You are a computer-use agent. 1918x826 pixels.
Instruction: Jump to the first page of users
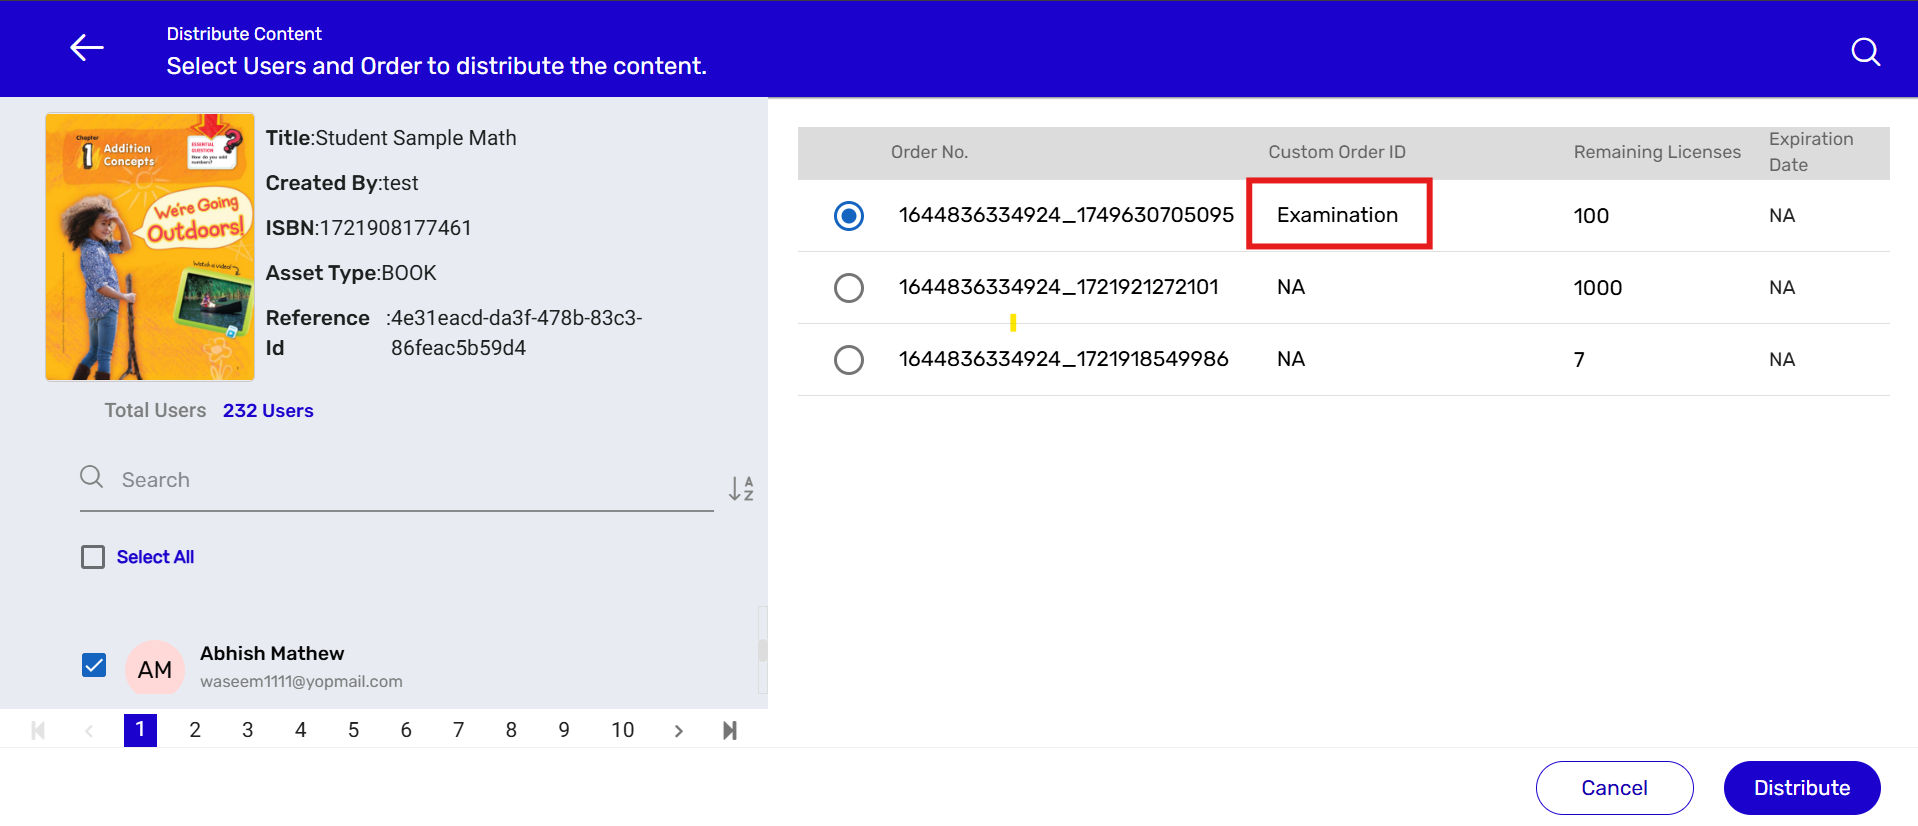point(38,731)
